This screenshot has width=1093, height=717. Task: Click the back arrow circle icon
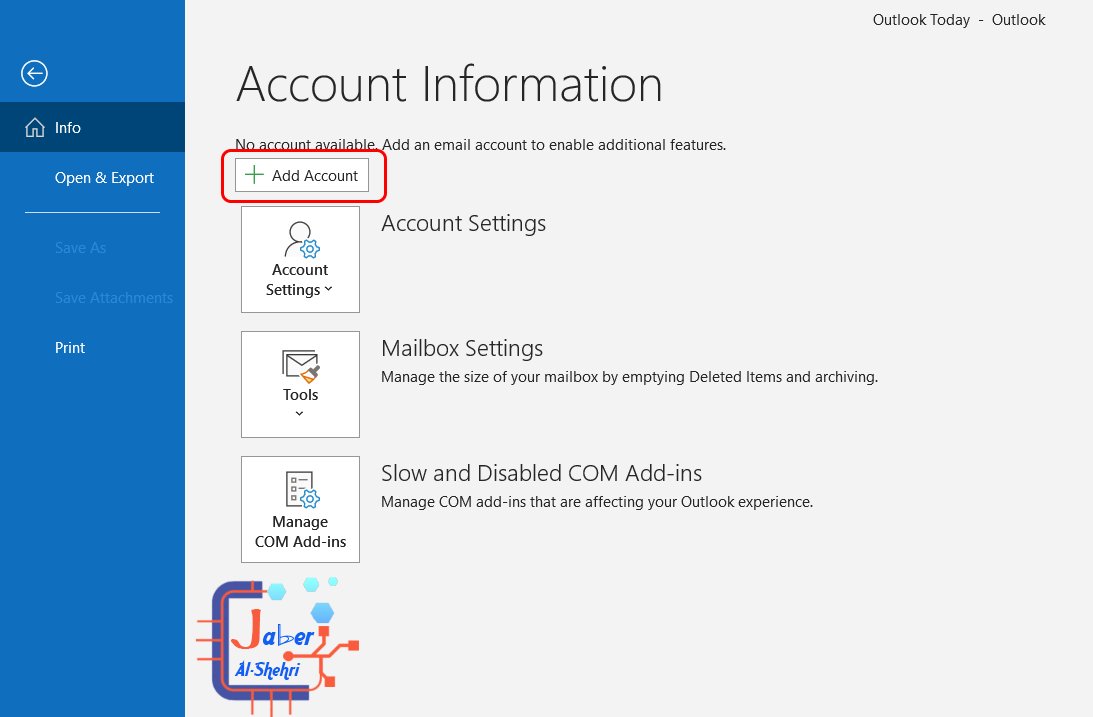pos(34,73)
